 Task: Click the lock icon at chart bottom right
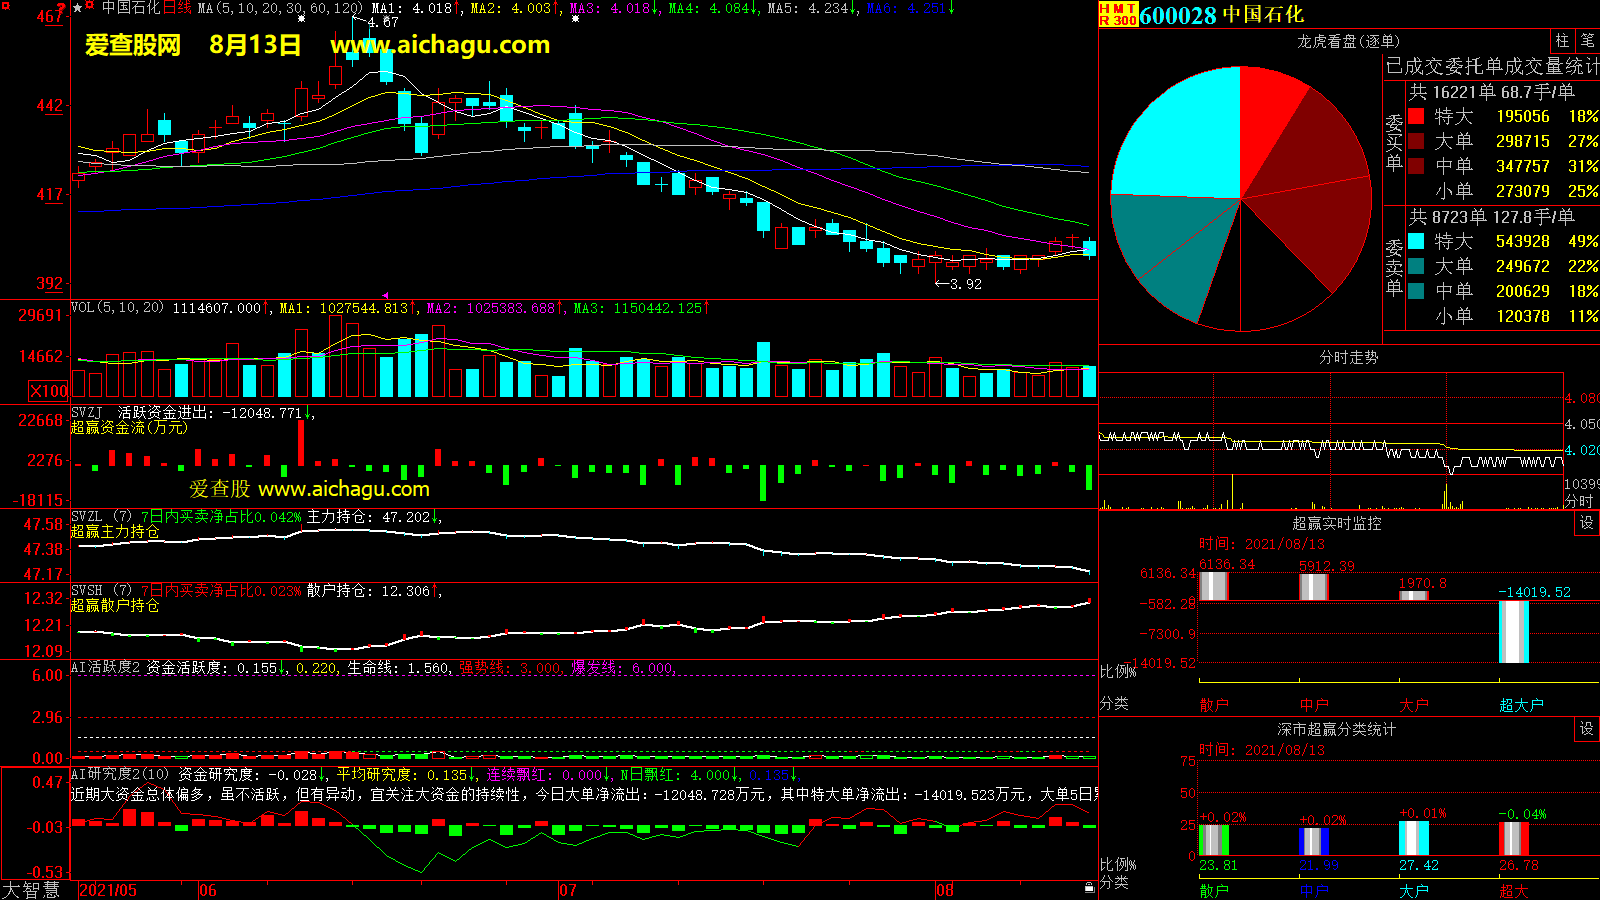coord(1089,887)
